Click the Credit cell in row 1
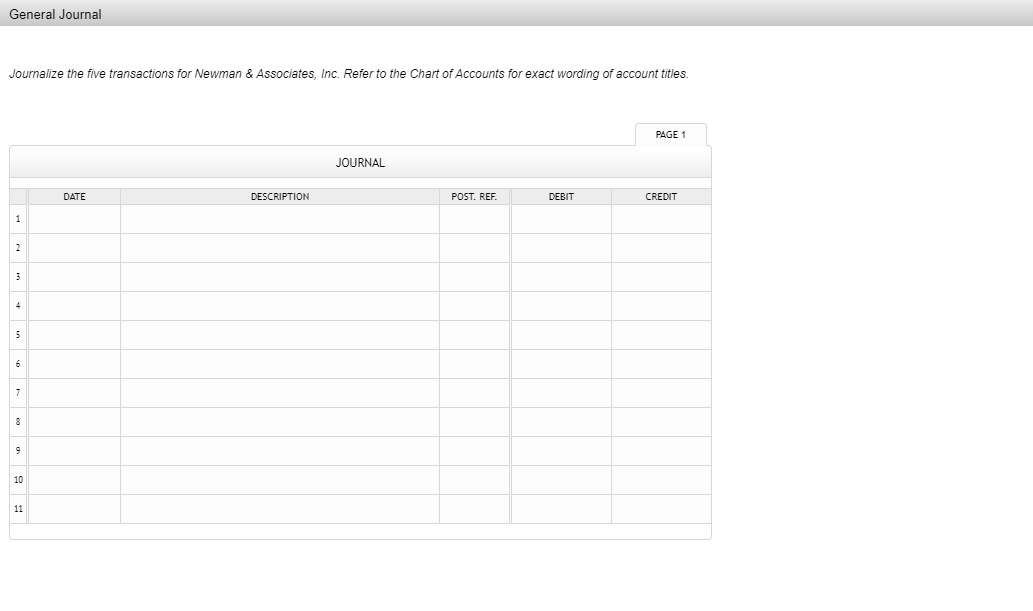 point(661,219)
